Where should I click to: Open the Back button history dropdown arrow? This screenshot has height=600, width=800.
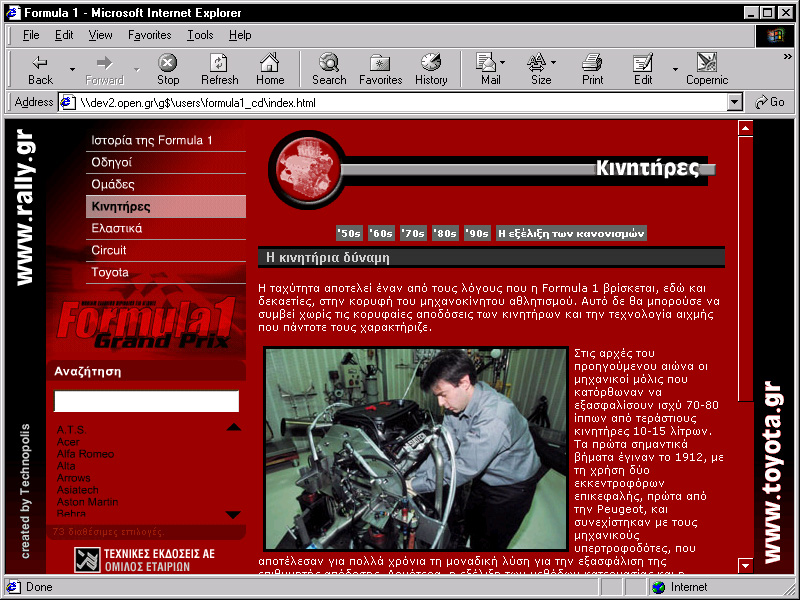click(x=72, y=69)
